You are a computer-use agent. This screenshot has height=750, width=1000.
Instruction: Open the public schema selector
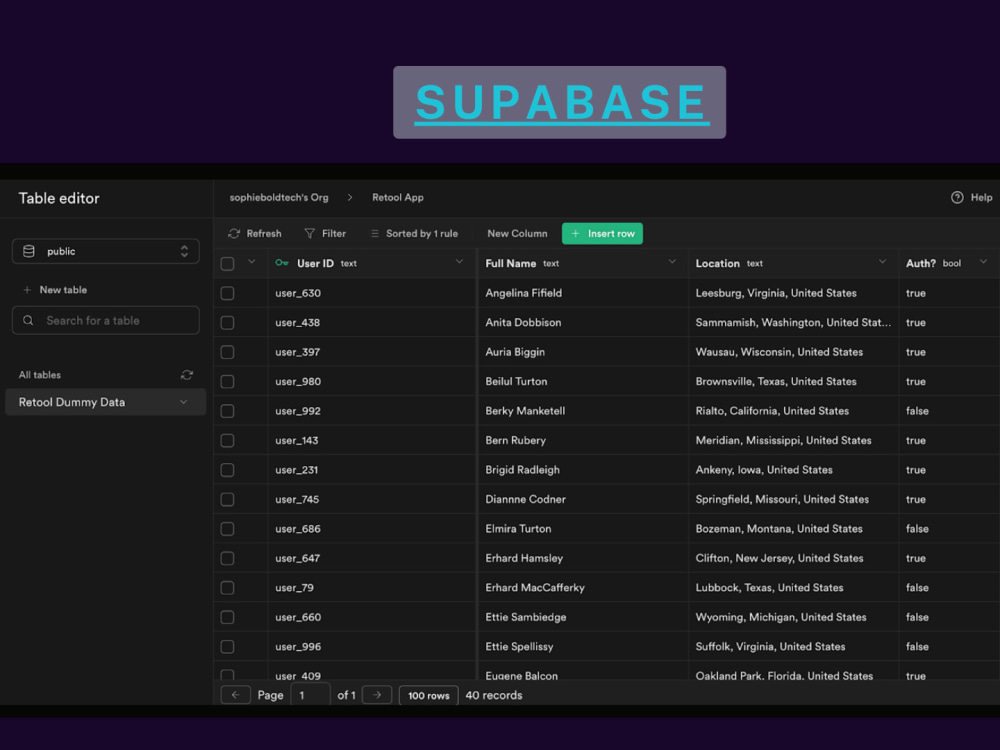click(105, 251)
